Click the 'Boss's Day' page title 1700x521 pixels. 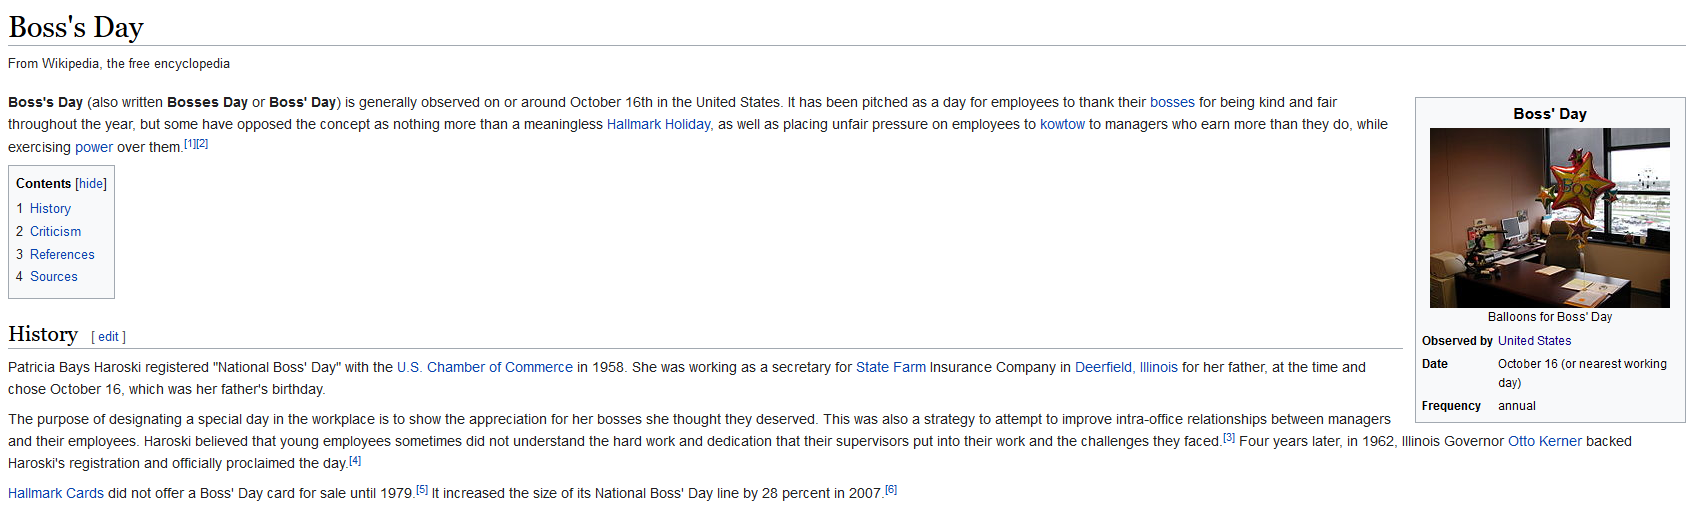click(76, 27)
